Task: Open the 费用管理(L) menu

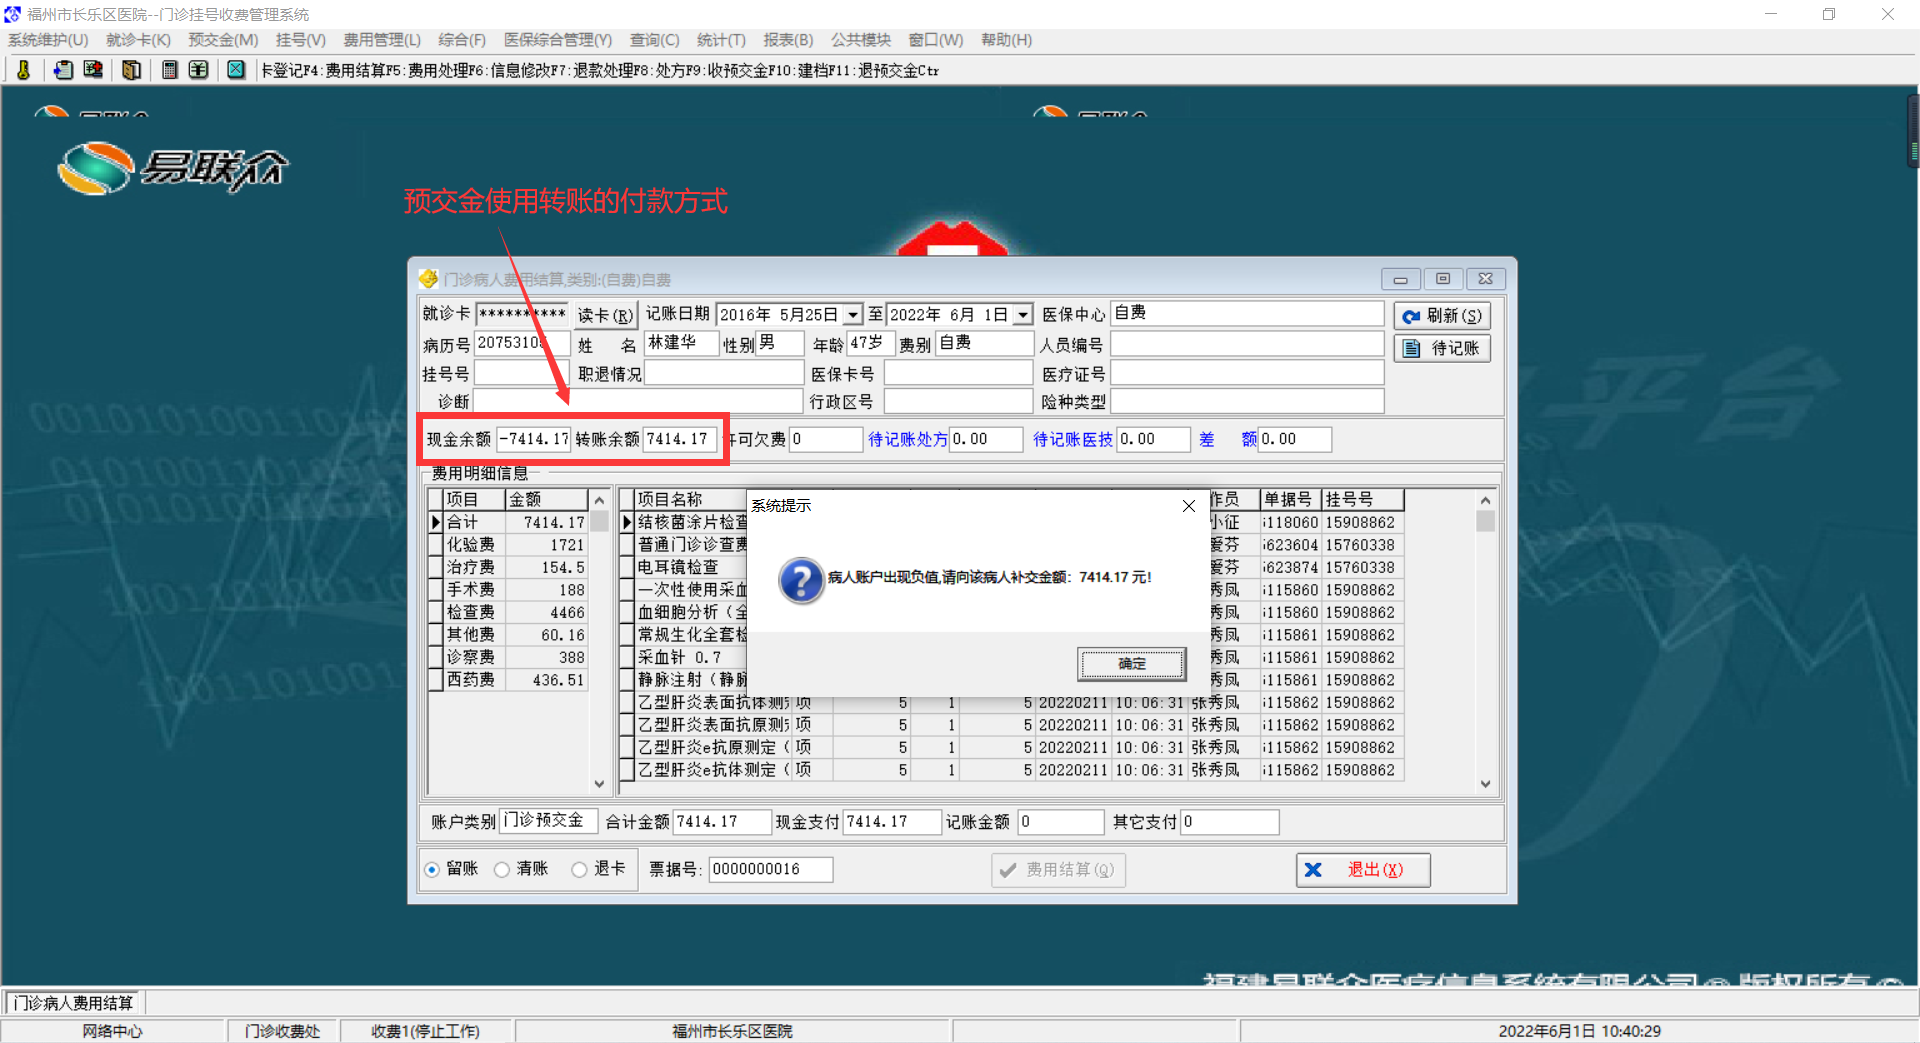Action: [x=382, y=40]
